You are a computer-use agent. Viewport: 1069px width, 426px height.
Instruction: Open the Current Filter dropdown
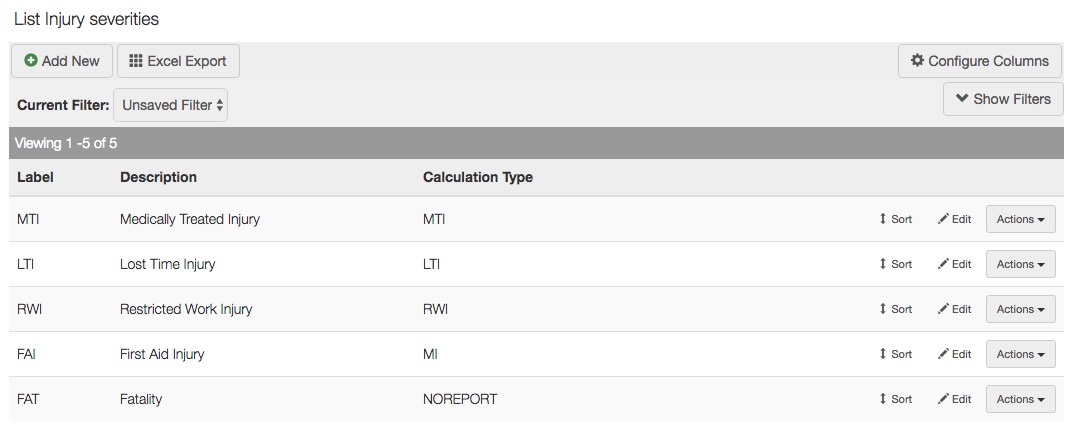171,105
